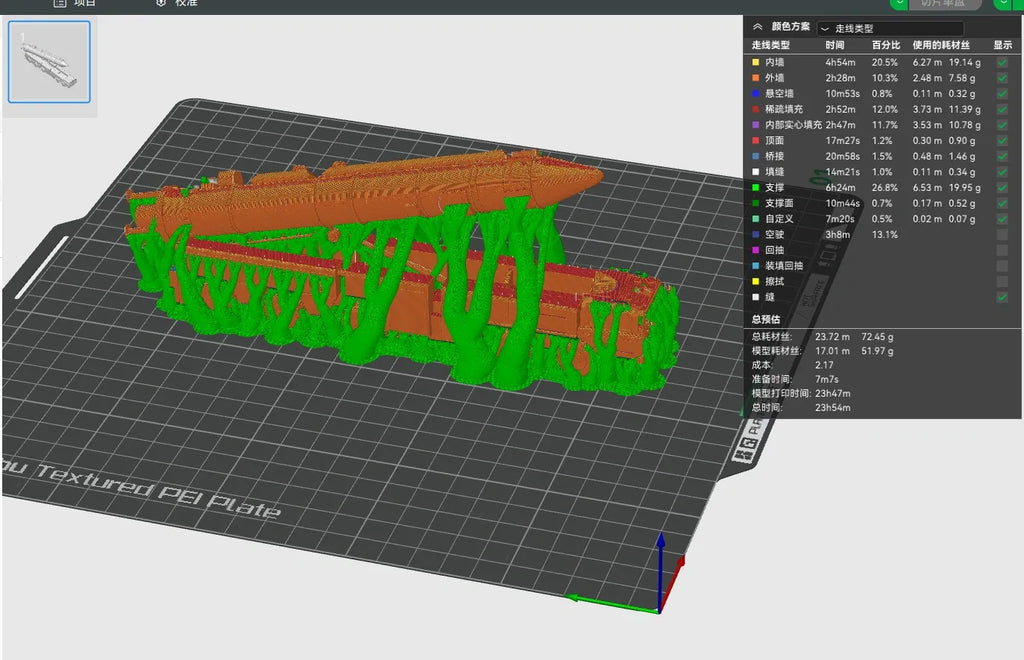Uncheck display of 内墙 inner wall

(1002, 62)
